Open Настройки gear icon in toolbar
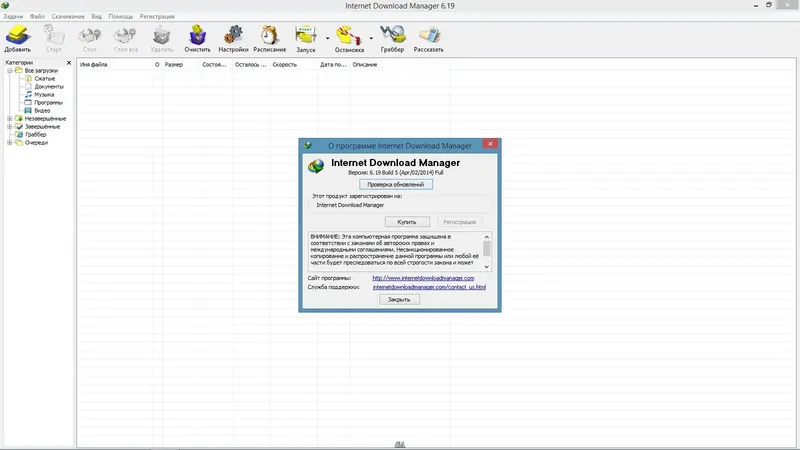Screen dimensions: 800x450 (x=233, y=38)
